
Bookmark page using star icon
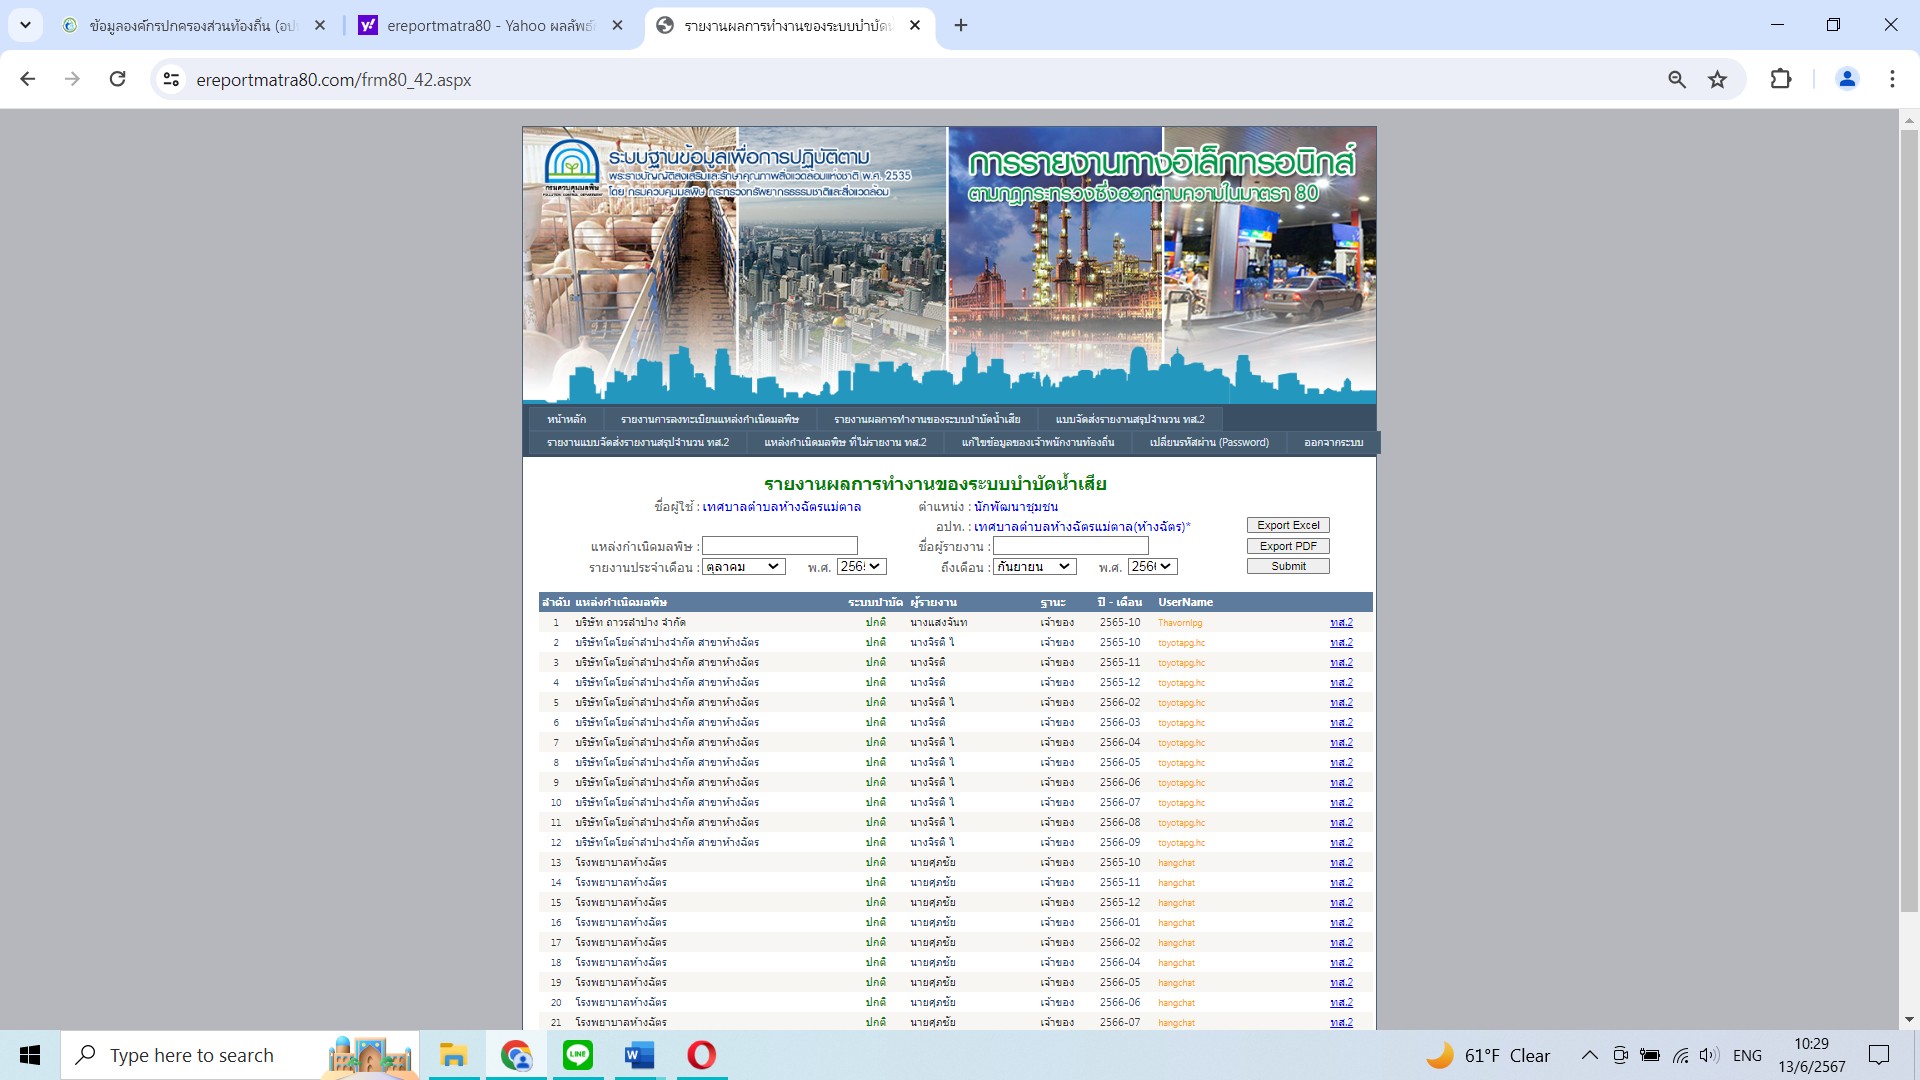pos(1717,79)
